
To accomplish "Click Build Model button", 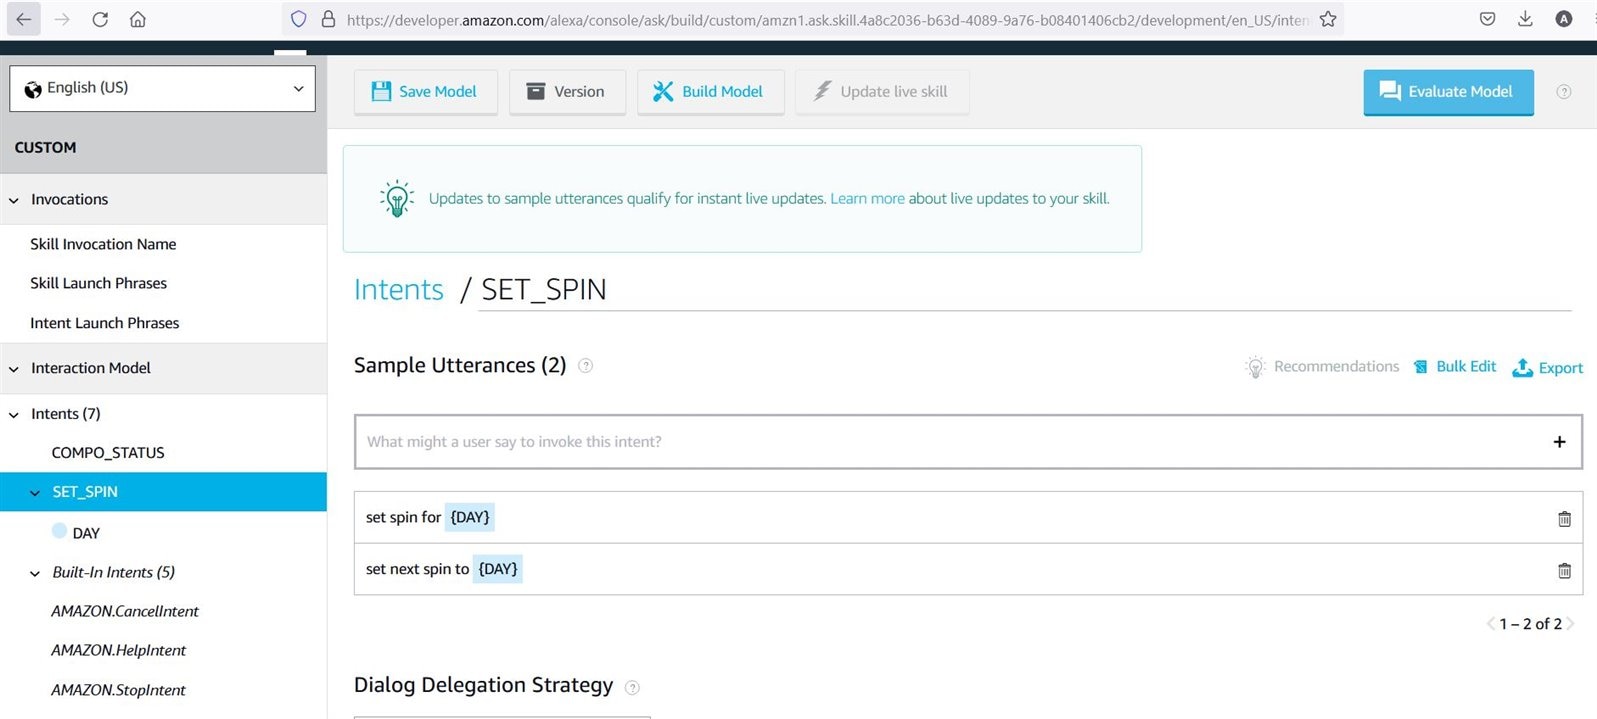I will 710,92.
